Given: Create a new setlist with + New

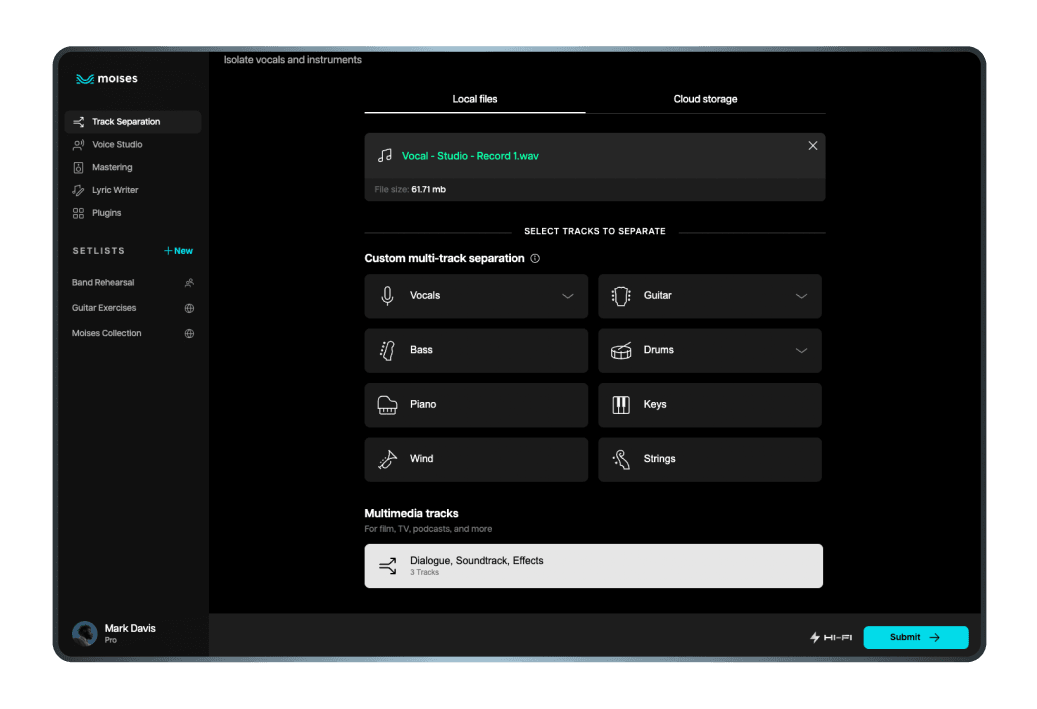Looking at the screenshot, I should pos(178,251).
